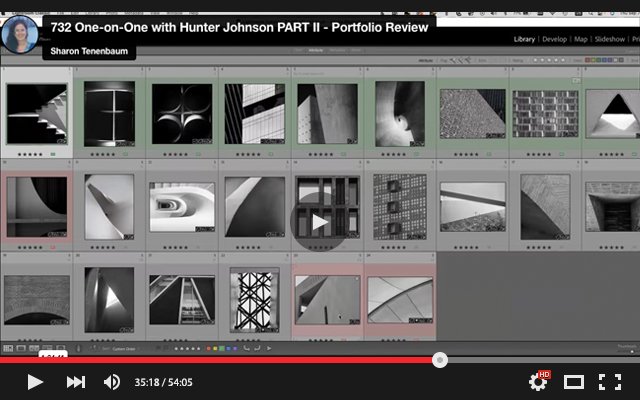
Task: Rotate photo left icon in toolbar
Action: coord(246,348)
